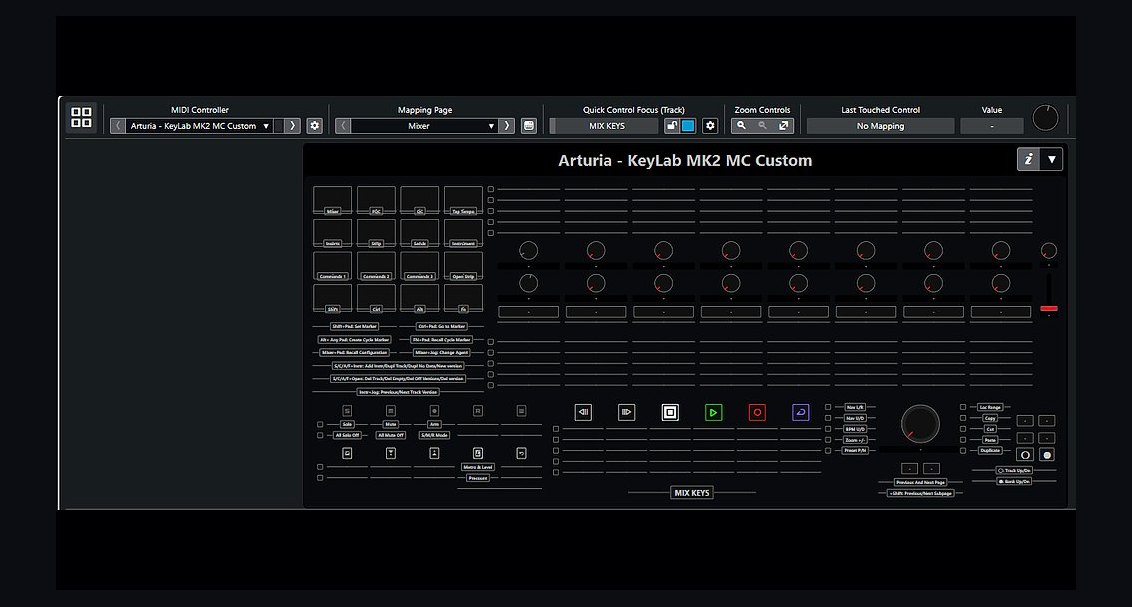This screenshot has width=1132, height=607.
Task: Go to previous MIDI controller arrow
Action: 118,126
